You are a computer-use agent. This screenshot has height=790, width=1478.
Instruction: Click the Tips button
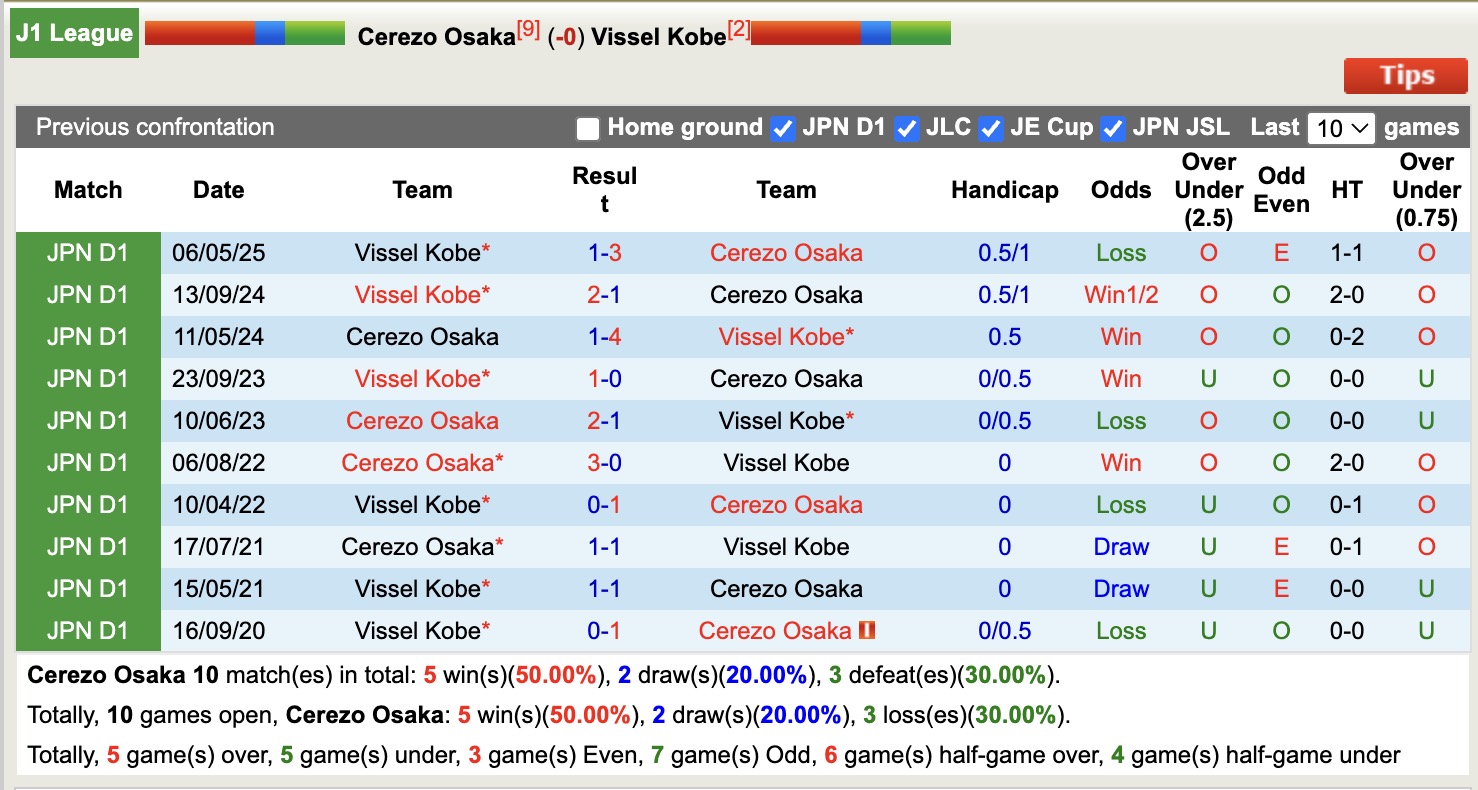1405,75
